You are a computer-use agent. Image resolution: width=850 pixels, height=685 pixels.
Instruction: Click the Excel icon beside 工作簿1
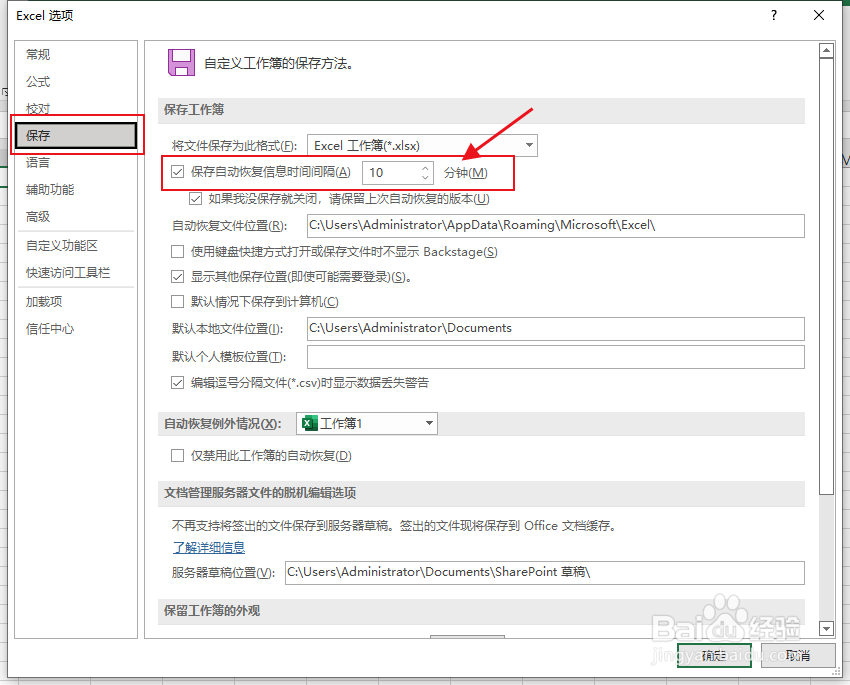[310, 423]
